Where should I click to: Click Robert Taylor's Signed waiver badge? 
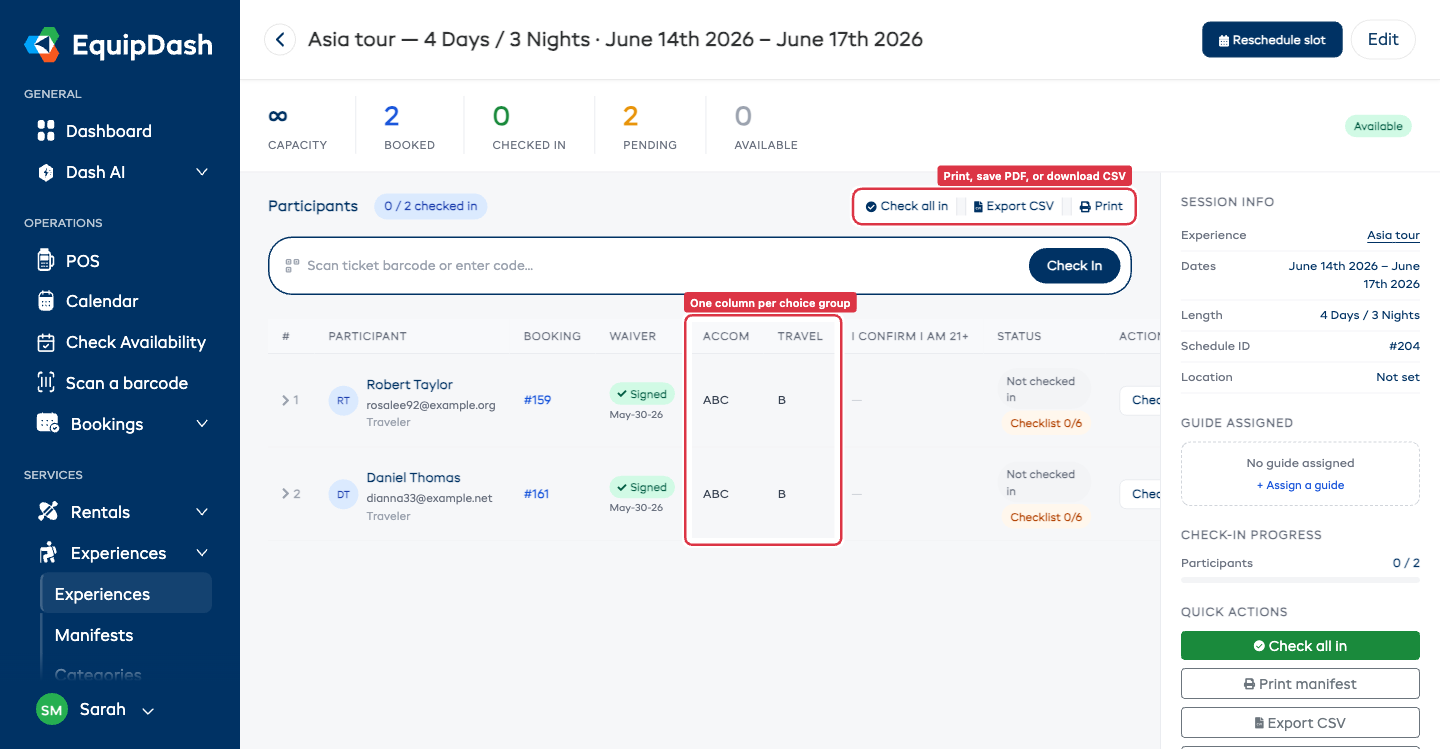pos(642,394)
